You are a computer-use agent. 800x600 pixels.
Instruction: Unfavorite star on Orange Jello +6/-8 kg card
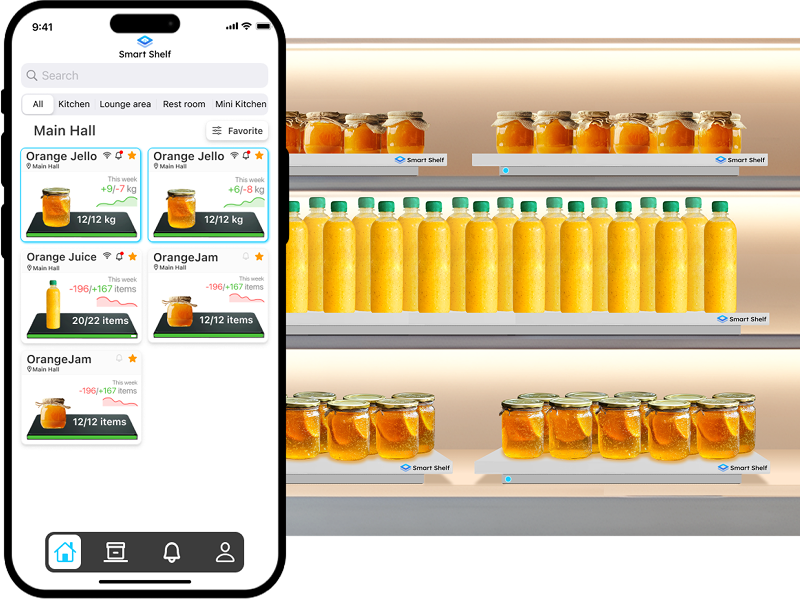click(259, 155)
